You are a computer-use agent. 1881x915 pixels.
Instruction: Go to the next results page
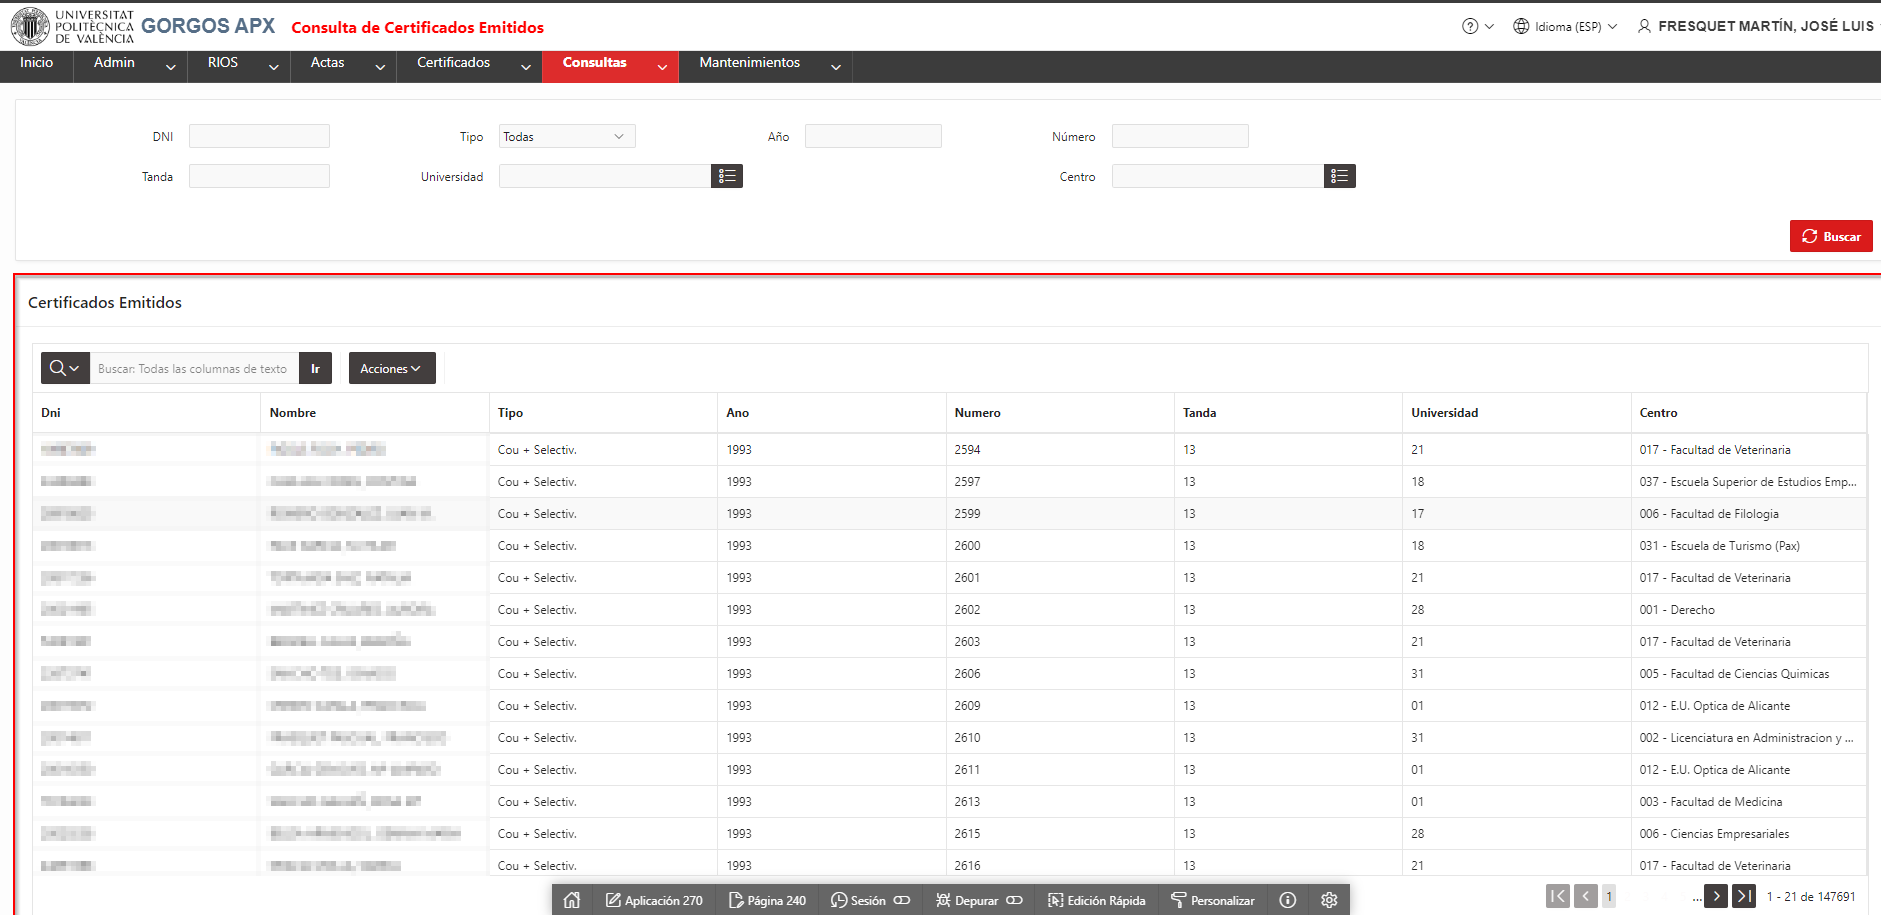coord(1717,896)
